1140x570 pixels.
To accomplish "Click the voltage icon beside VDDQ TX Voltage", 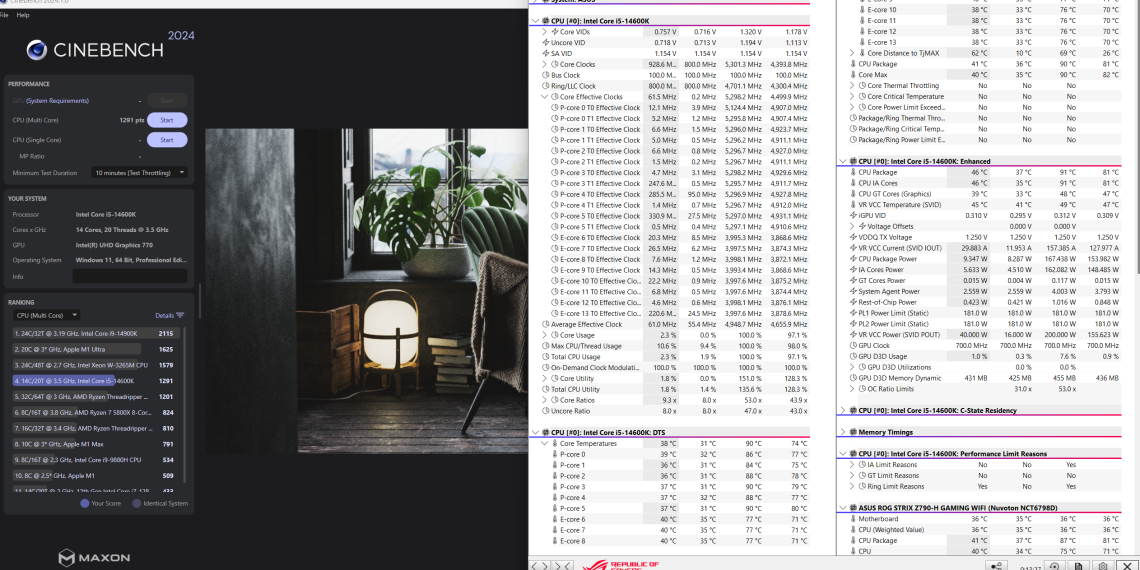I will pos(854,237).
